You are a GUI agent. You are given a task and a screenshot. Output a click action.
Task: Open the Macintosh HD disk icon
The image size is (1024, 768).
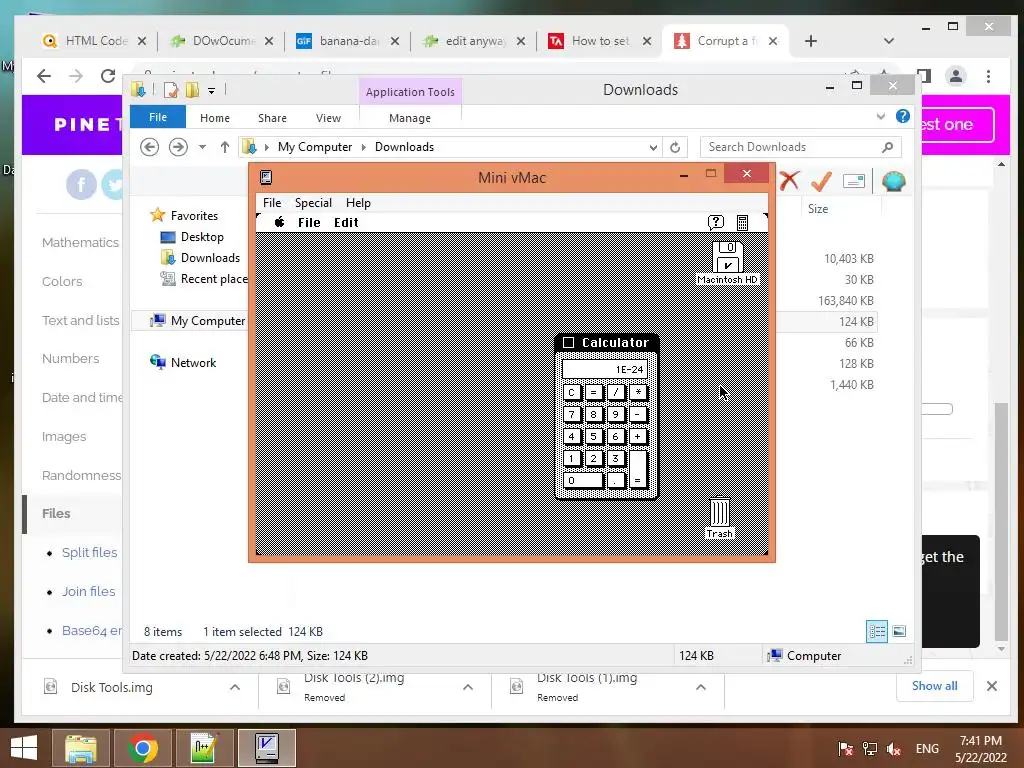728,257
